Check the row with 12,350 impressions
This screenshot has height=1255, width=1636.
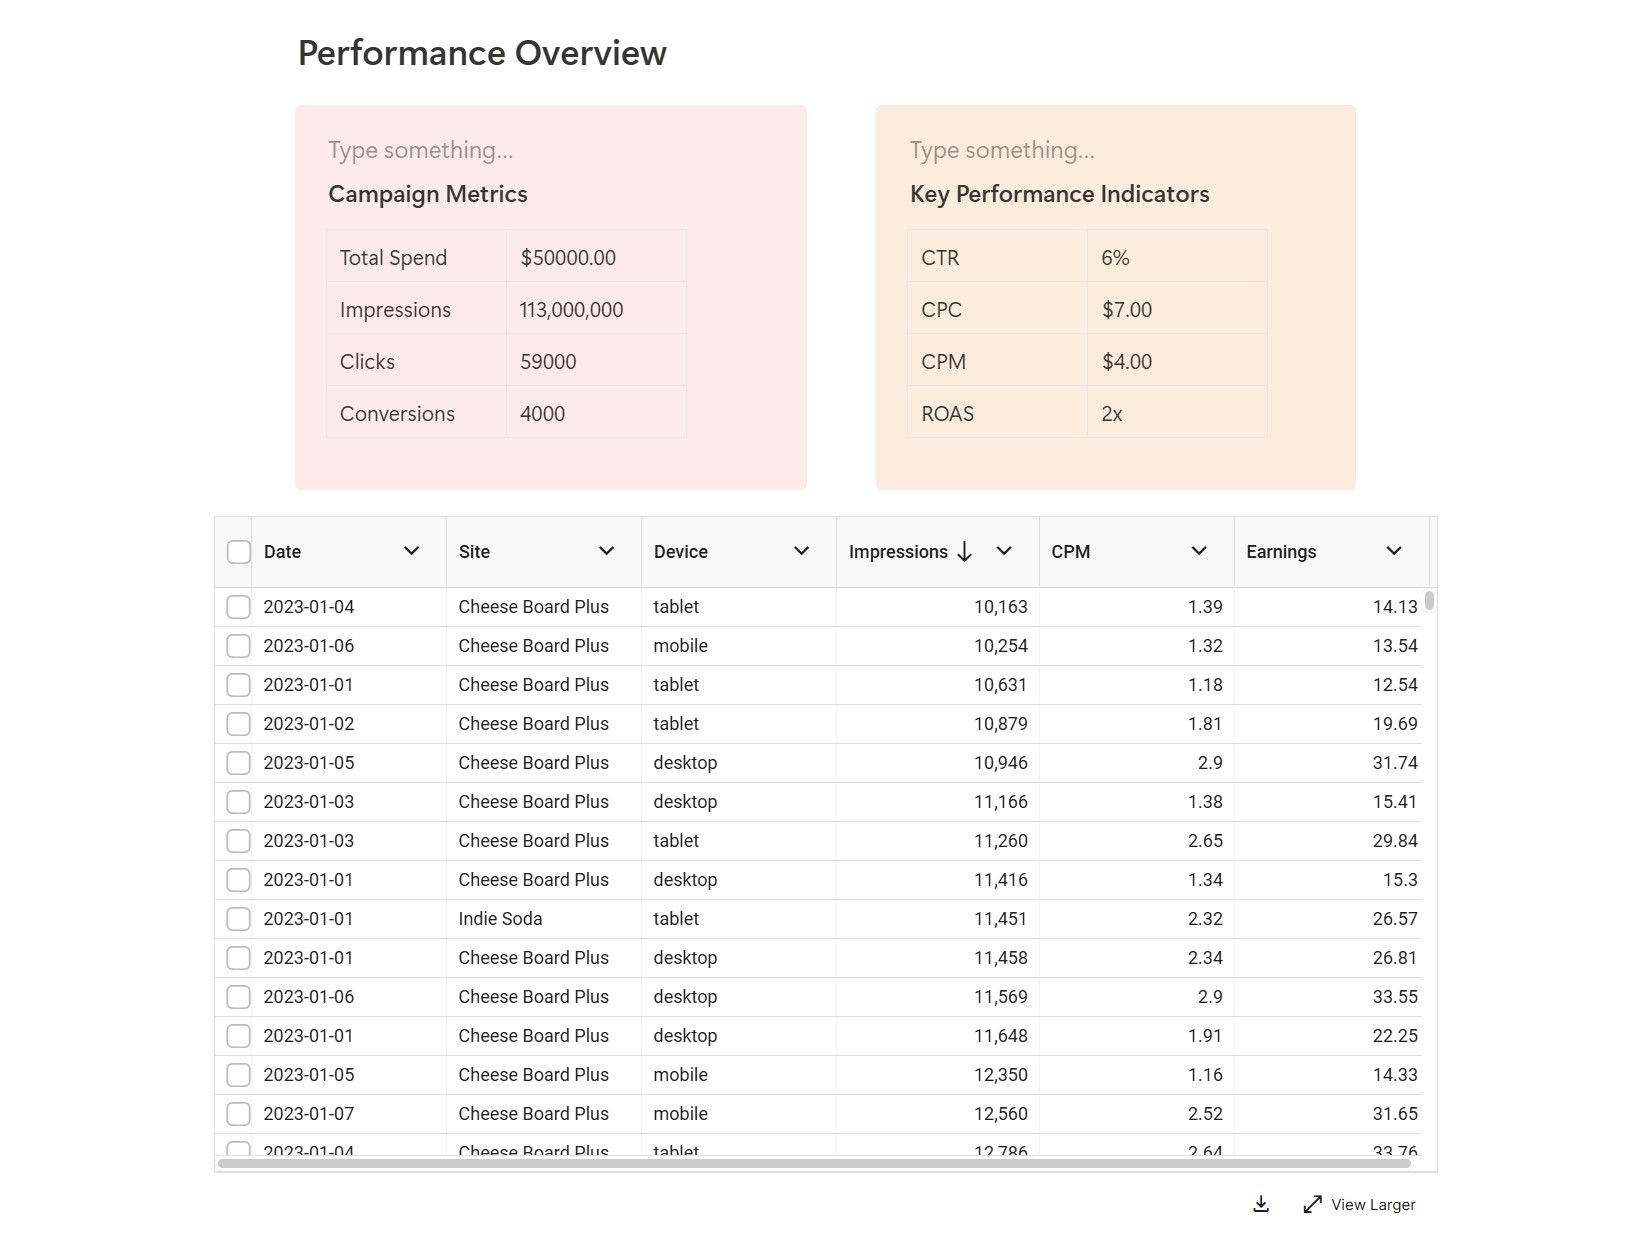[x=238, y=1075]
